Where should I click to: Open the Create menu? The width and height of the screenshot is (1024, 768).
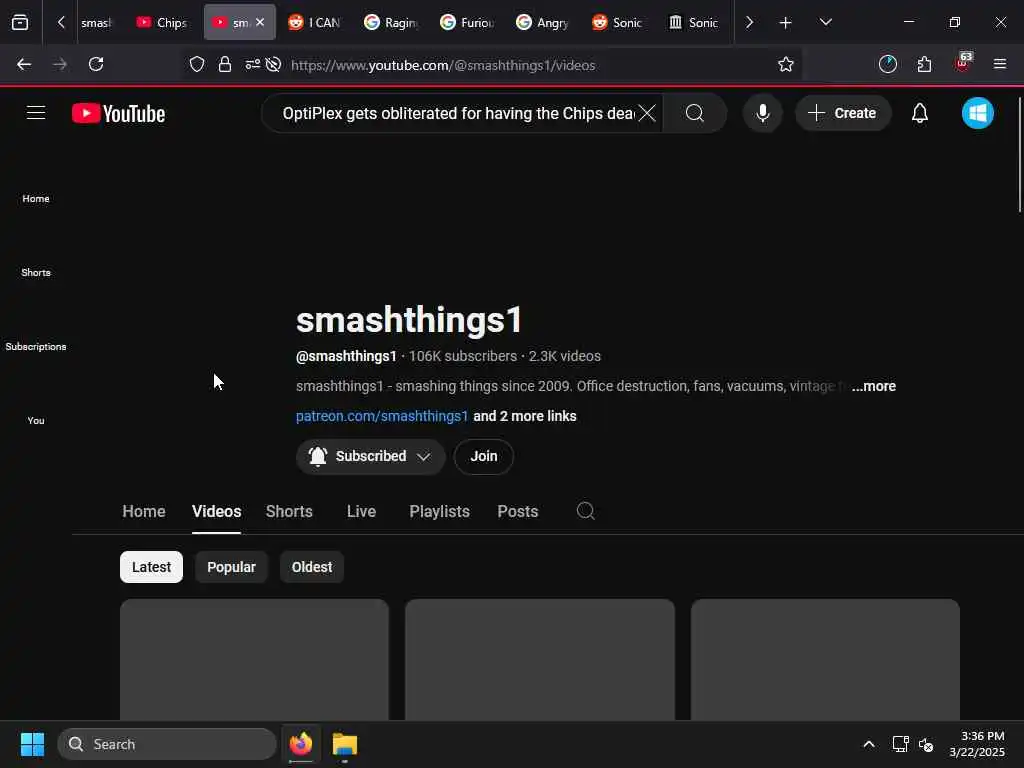(842, 113)
